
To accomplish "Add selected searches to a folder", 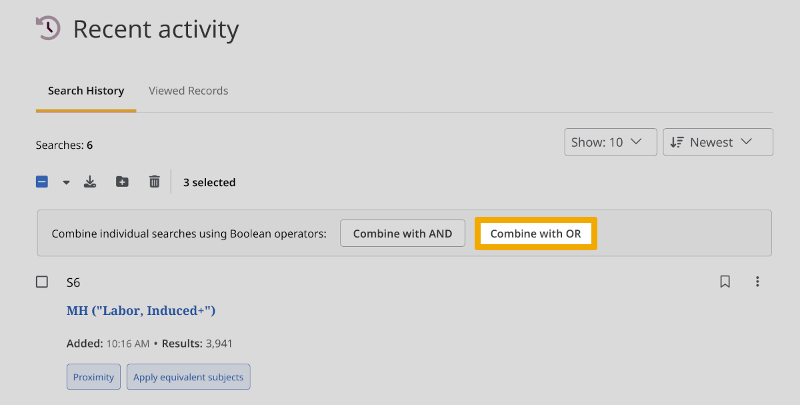I will click(122, 182).
